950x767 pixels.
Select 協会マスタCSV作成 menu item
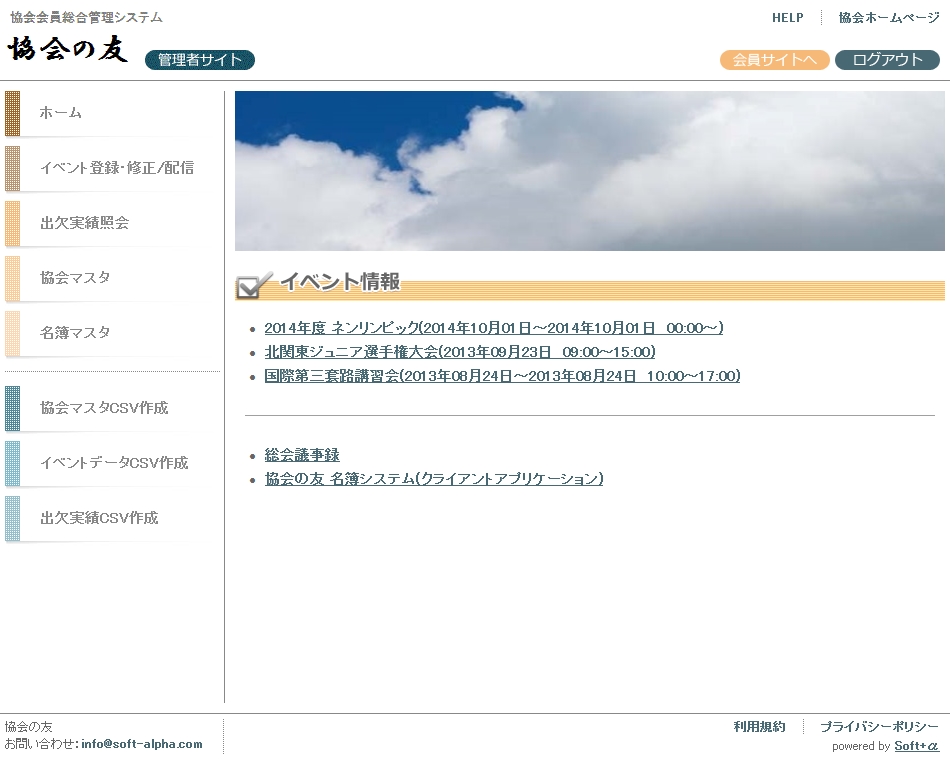[x=104, y=408]
